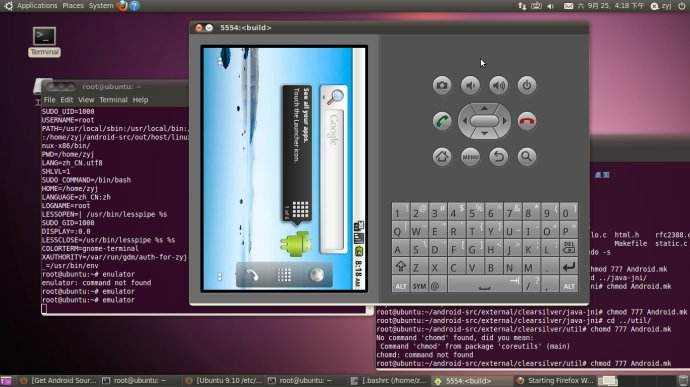This screenshot has height=387, width=690.
Task: Click the SYM key on emulator keyboard
Action: pyautogui.click(x=419, y=285)
